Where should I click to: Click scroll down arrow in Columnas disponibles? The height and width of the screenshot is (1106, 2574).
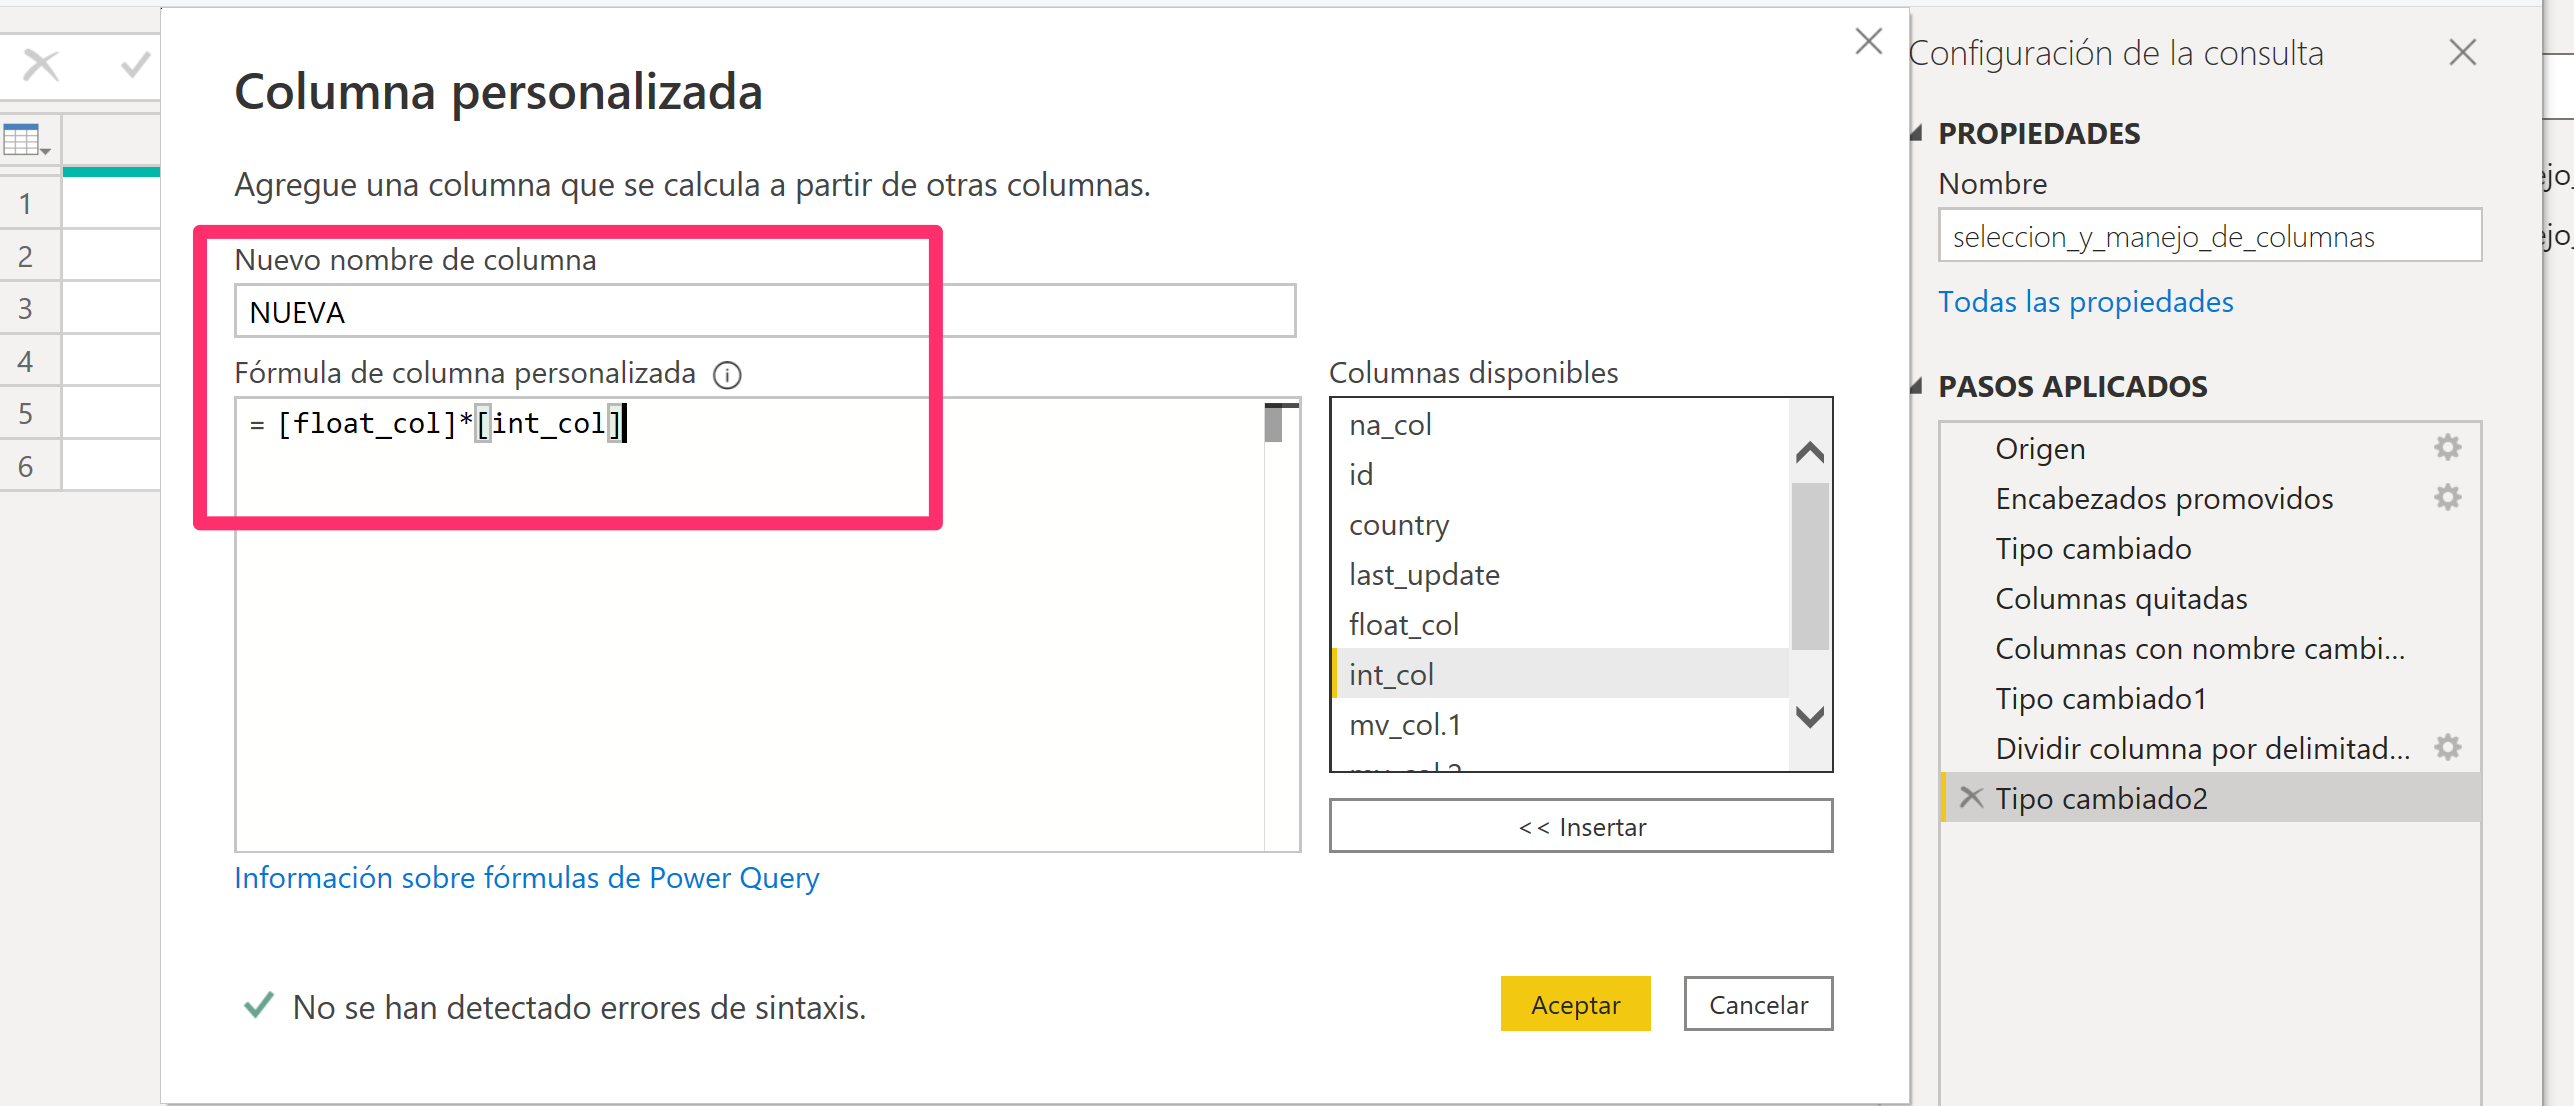click(1809, 717)
